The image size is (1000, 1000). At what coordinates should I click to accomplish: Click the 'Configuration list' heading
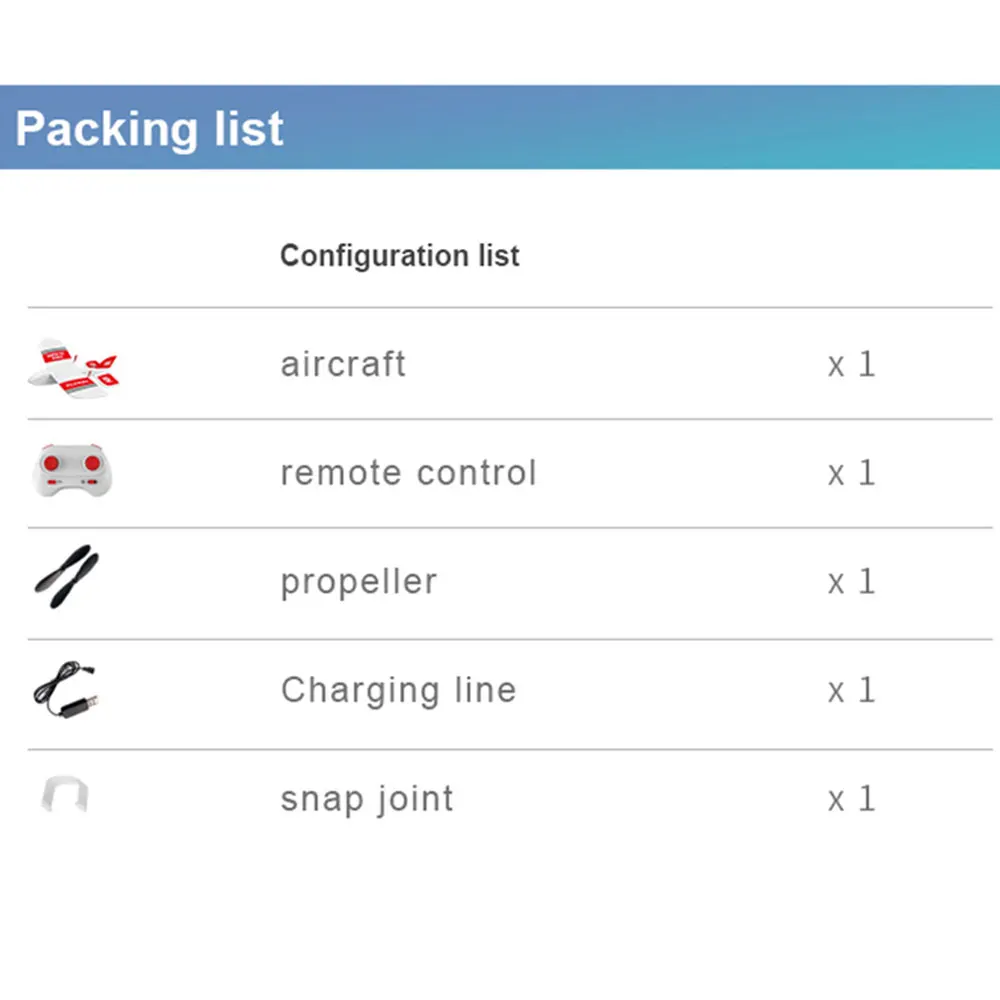[x=400, y=256]
